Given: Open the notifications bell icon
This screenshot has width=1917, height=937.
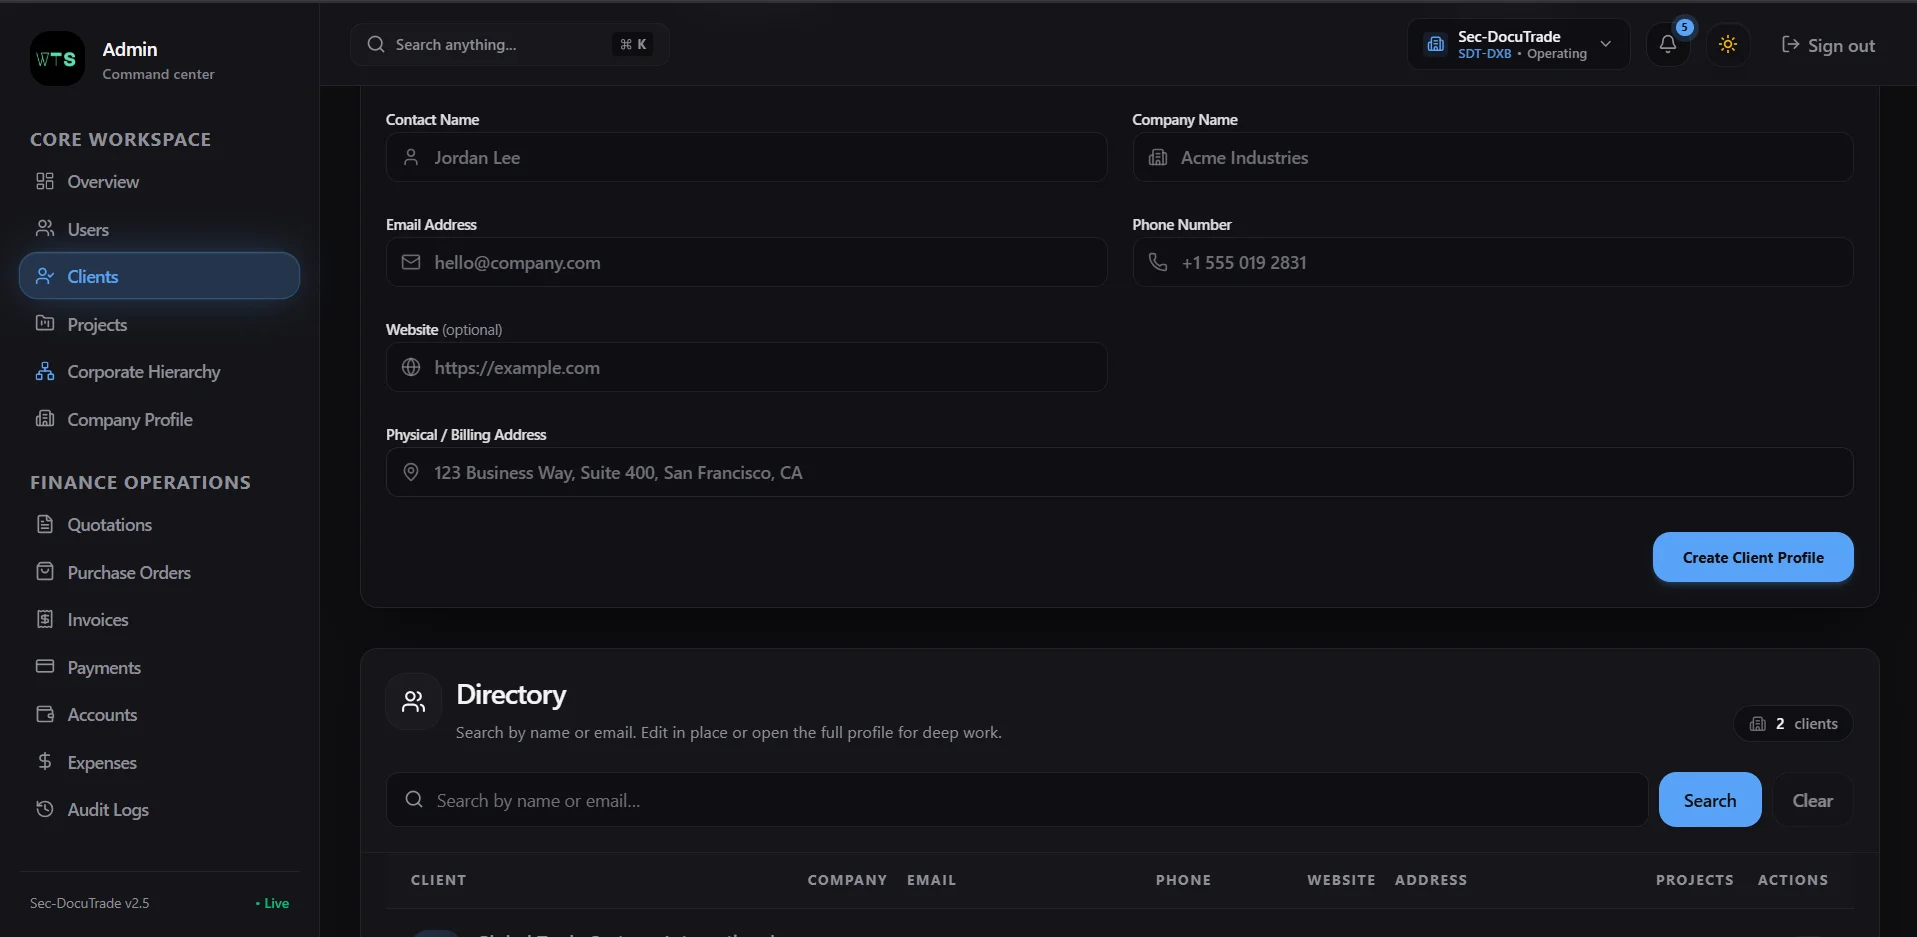Looking at the screenshot, I should point(1667,44).
